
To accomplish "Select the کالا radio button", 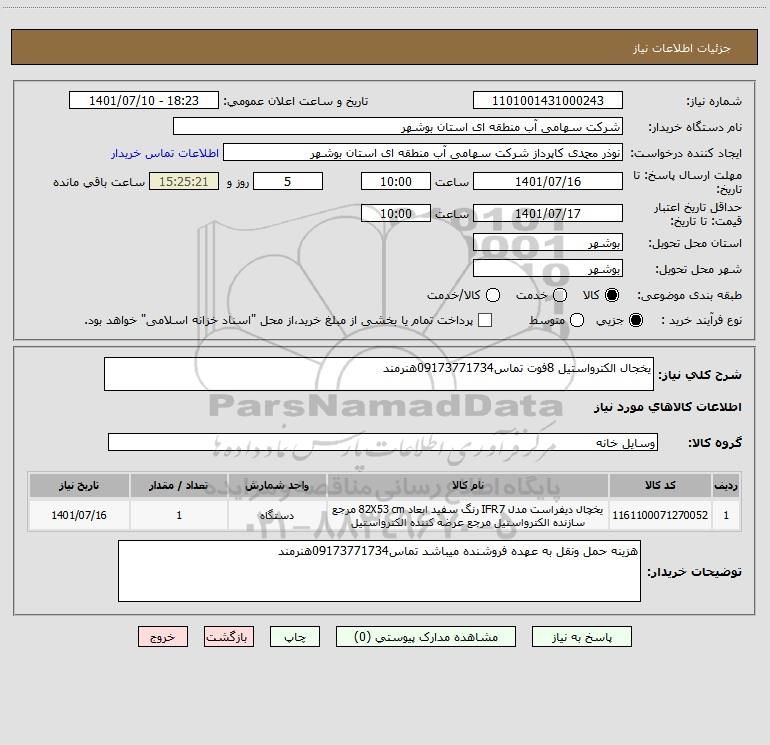I will 612,295.
